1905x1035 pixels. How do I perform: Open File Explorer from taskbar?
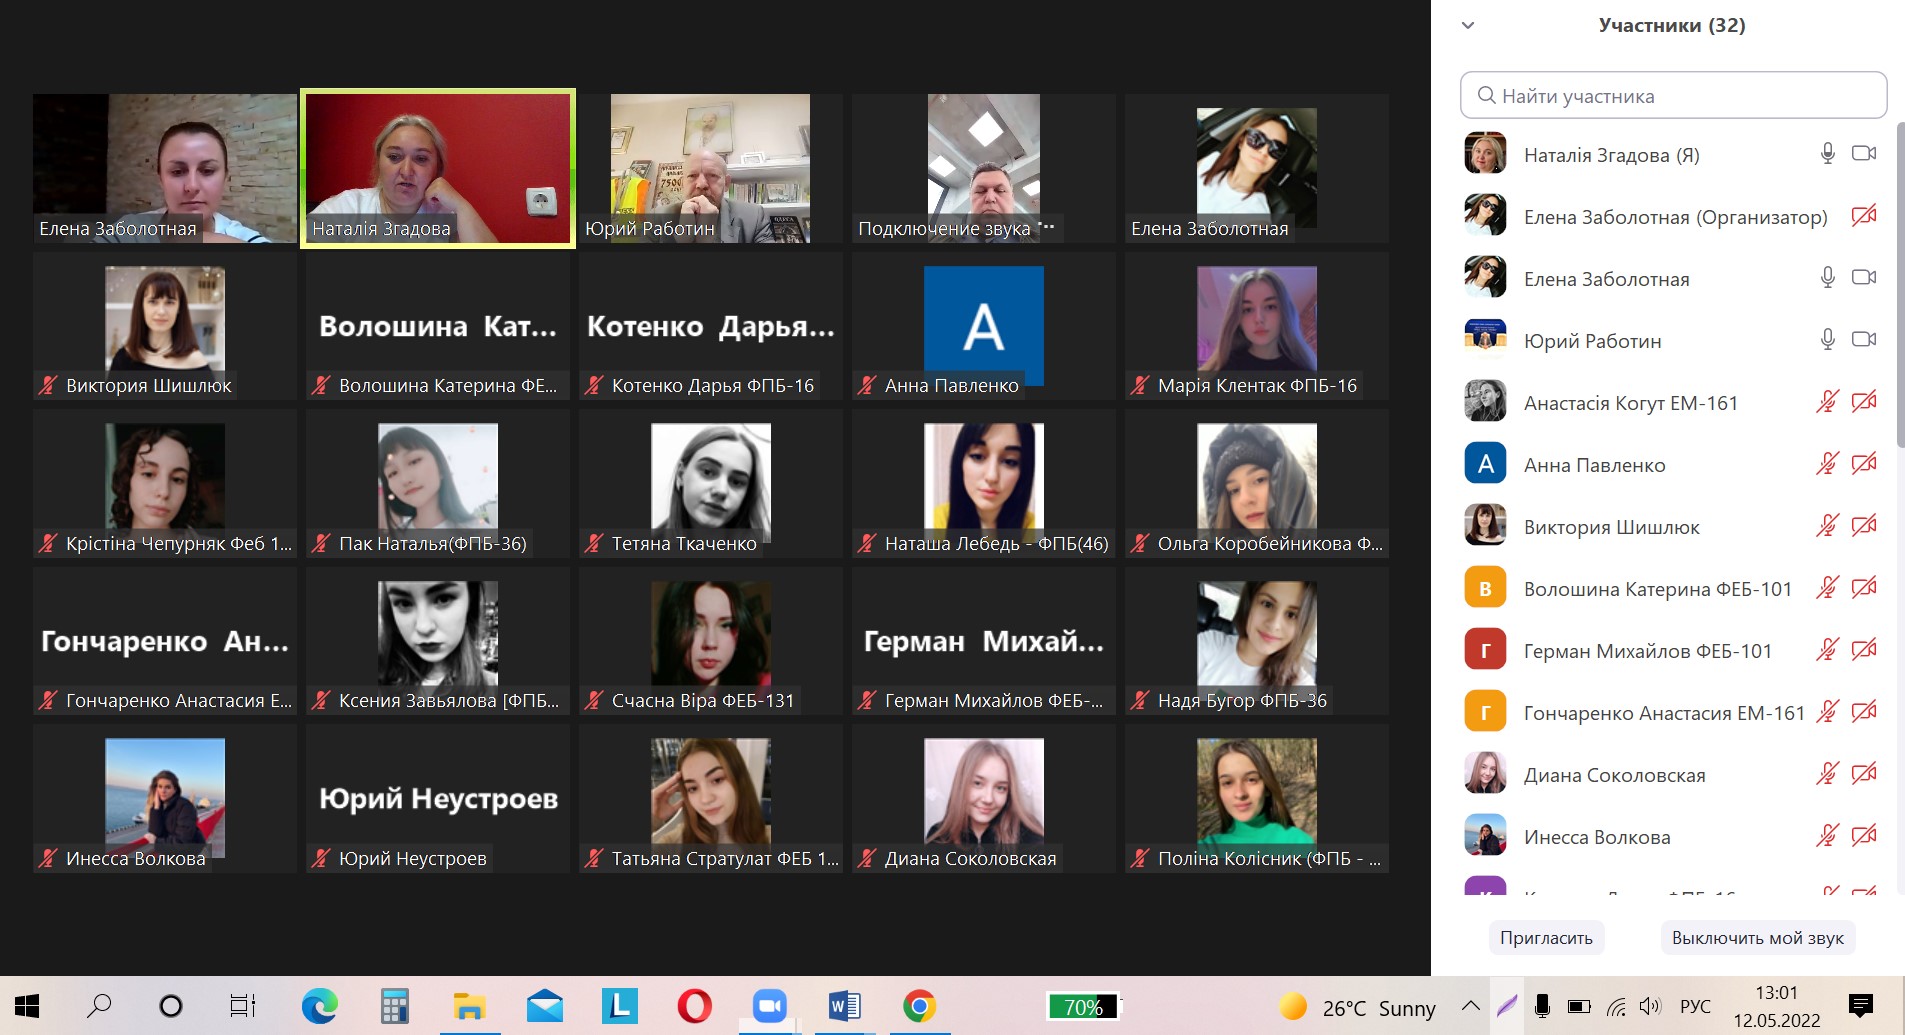click(x=469, y=1006)
